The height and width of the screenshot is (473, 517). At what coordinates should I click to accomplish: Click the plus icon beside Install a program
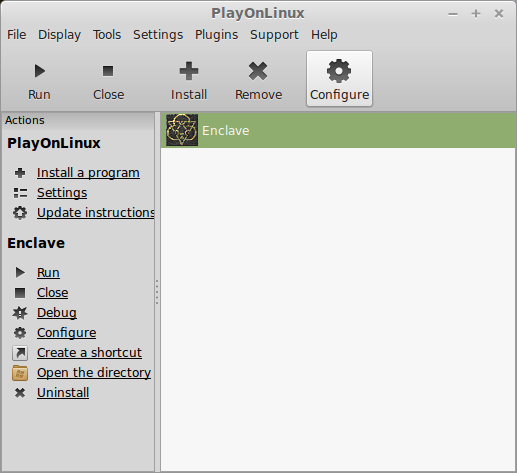[x=20, y=173]
